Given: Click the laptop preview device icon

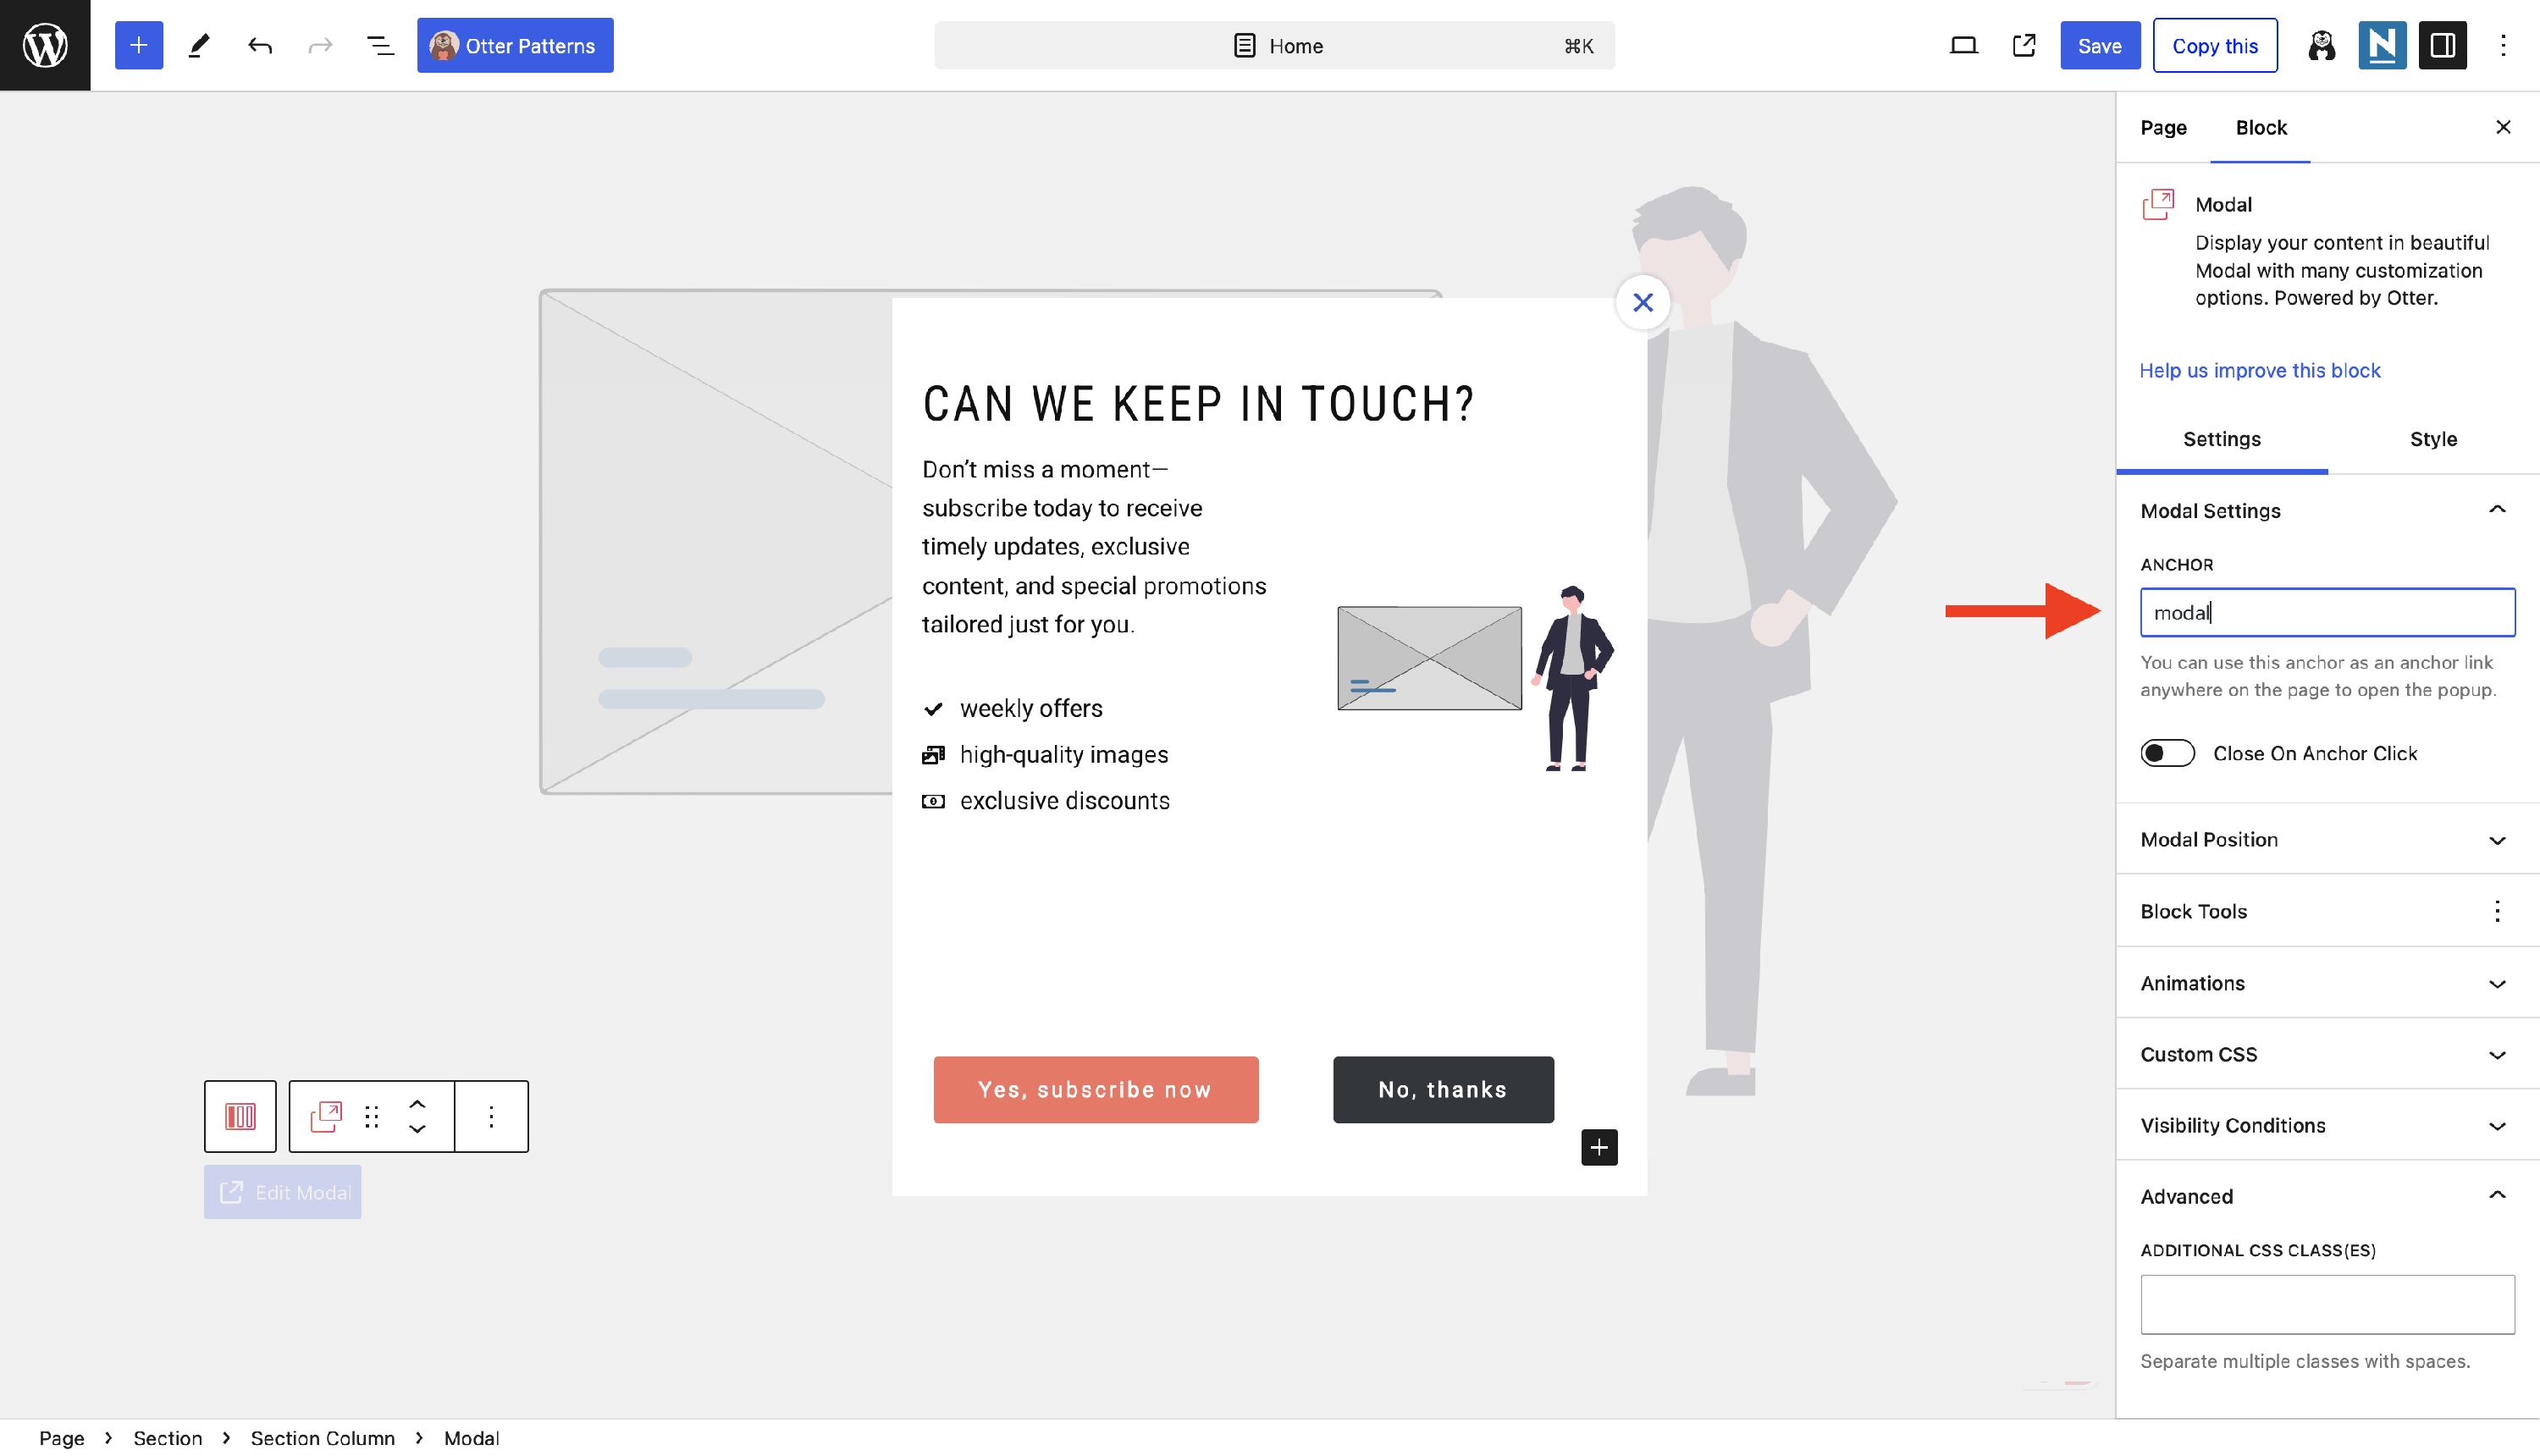Looking at the screenshot, I should pyautogui.click(x=1963, y=45).
